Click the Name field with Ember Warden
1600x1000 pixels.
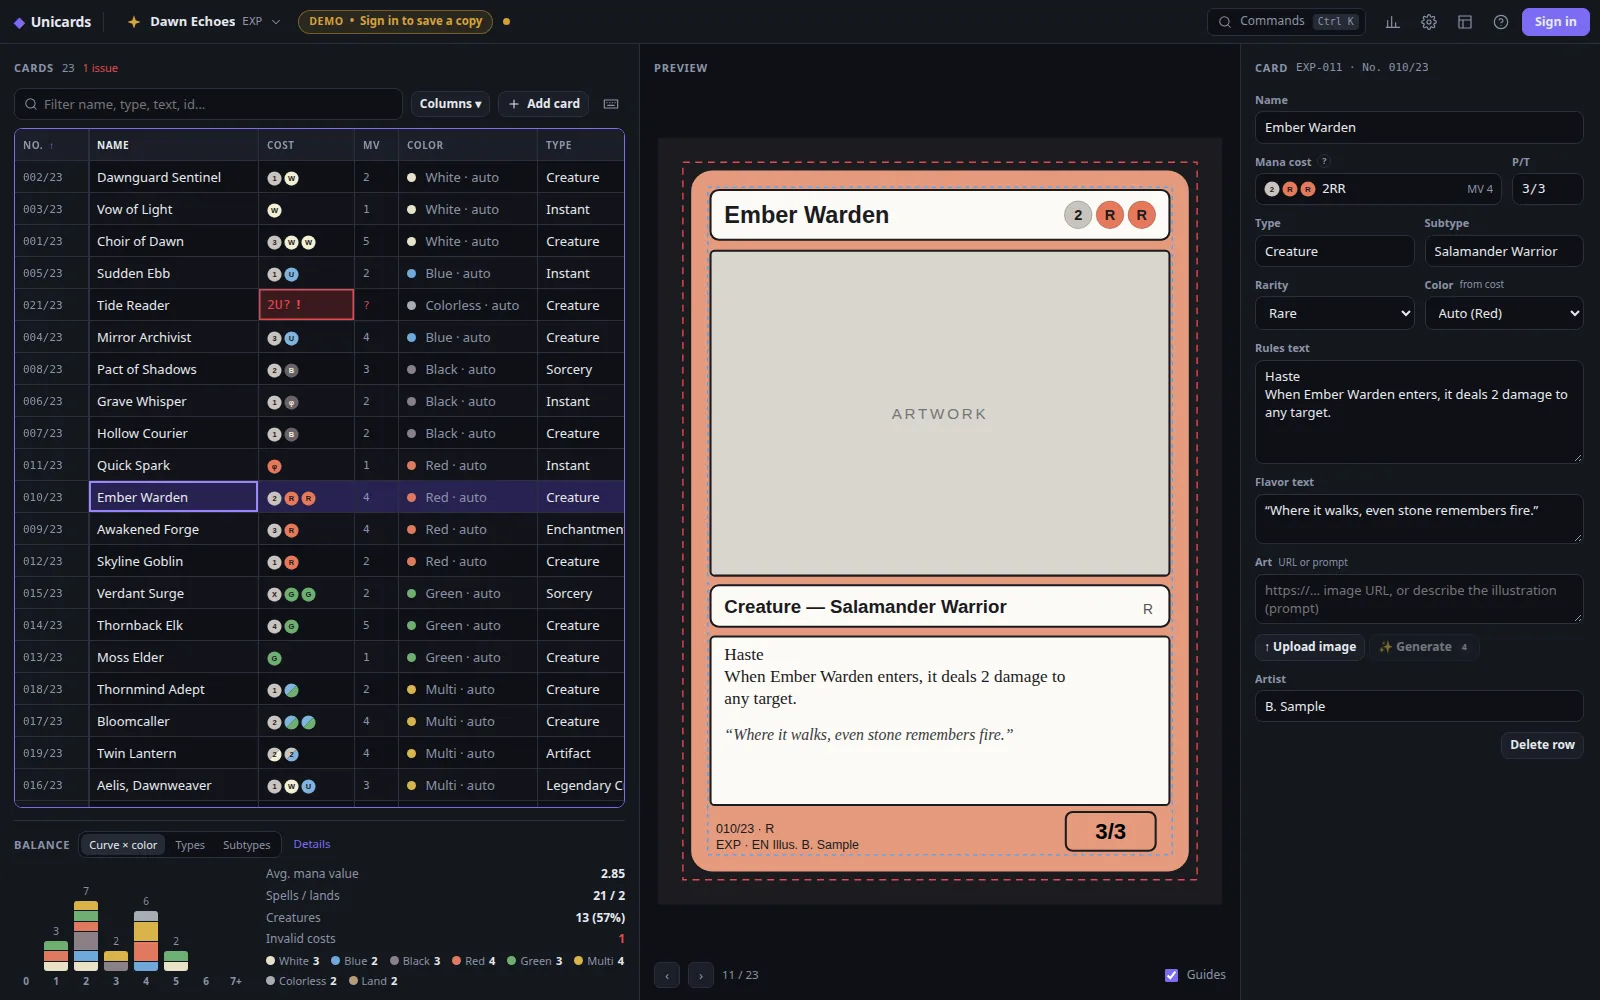click(1419, 127)
